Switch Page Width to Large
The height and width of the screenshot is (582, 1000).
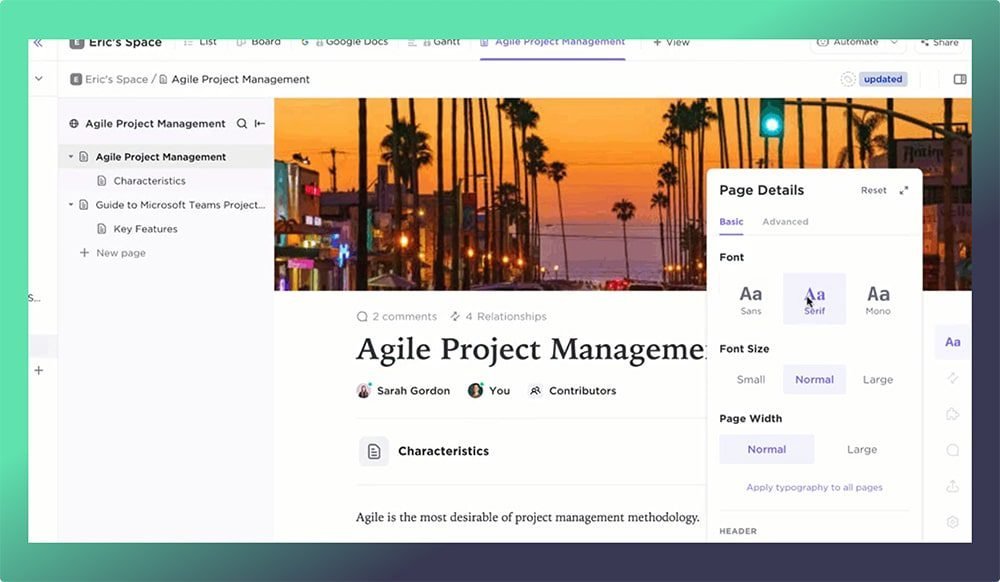coord(861,449)
